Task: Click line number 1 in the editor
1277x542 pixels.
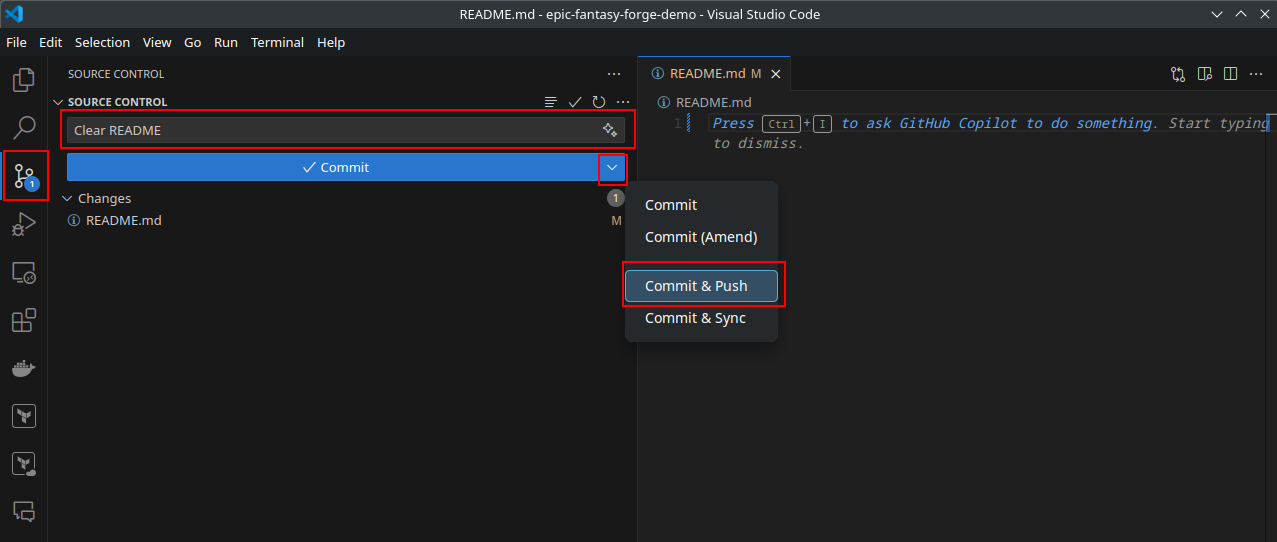Action: [677, 124]
